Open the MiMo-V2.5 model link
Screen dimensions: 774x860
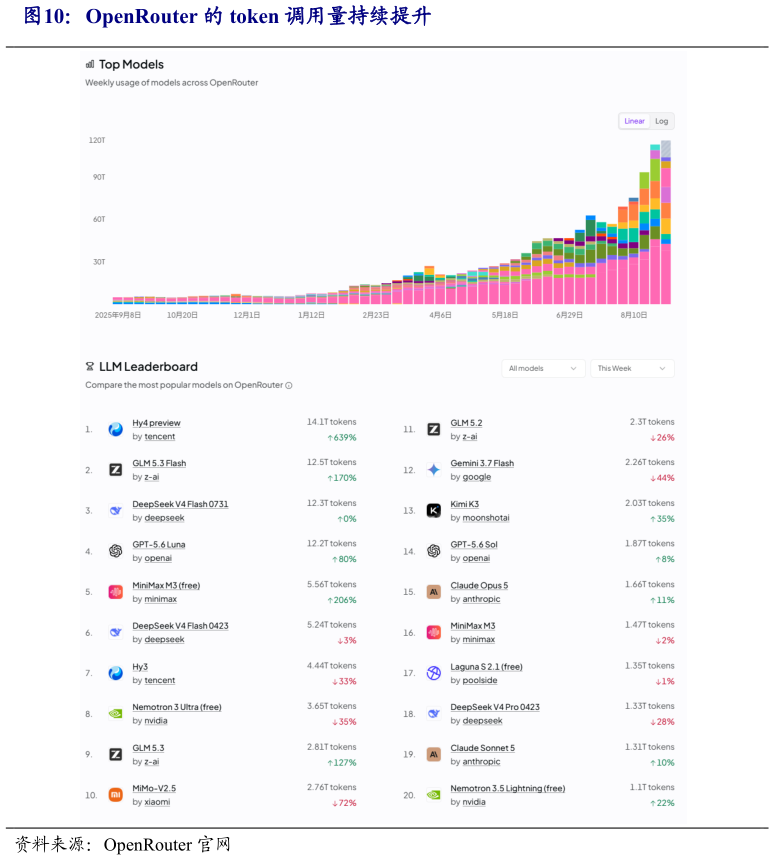coord(154,789)
